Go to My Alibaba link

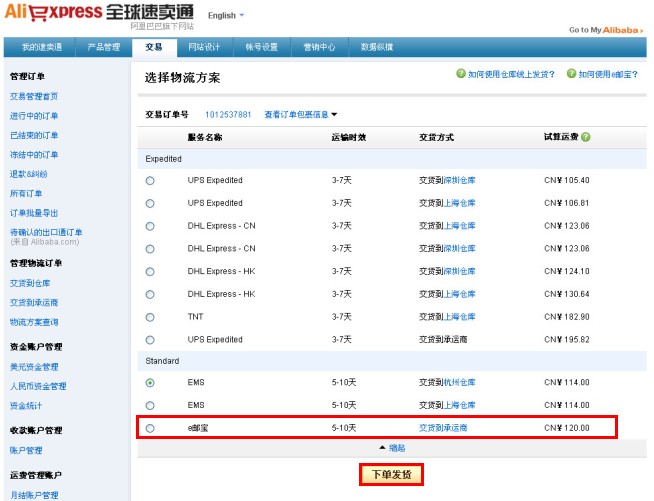(x=606, y=30)
